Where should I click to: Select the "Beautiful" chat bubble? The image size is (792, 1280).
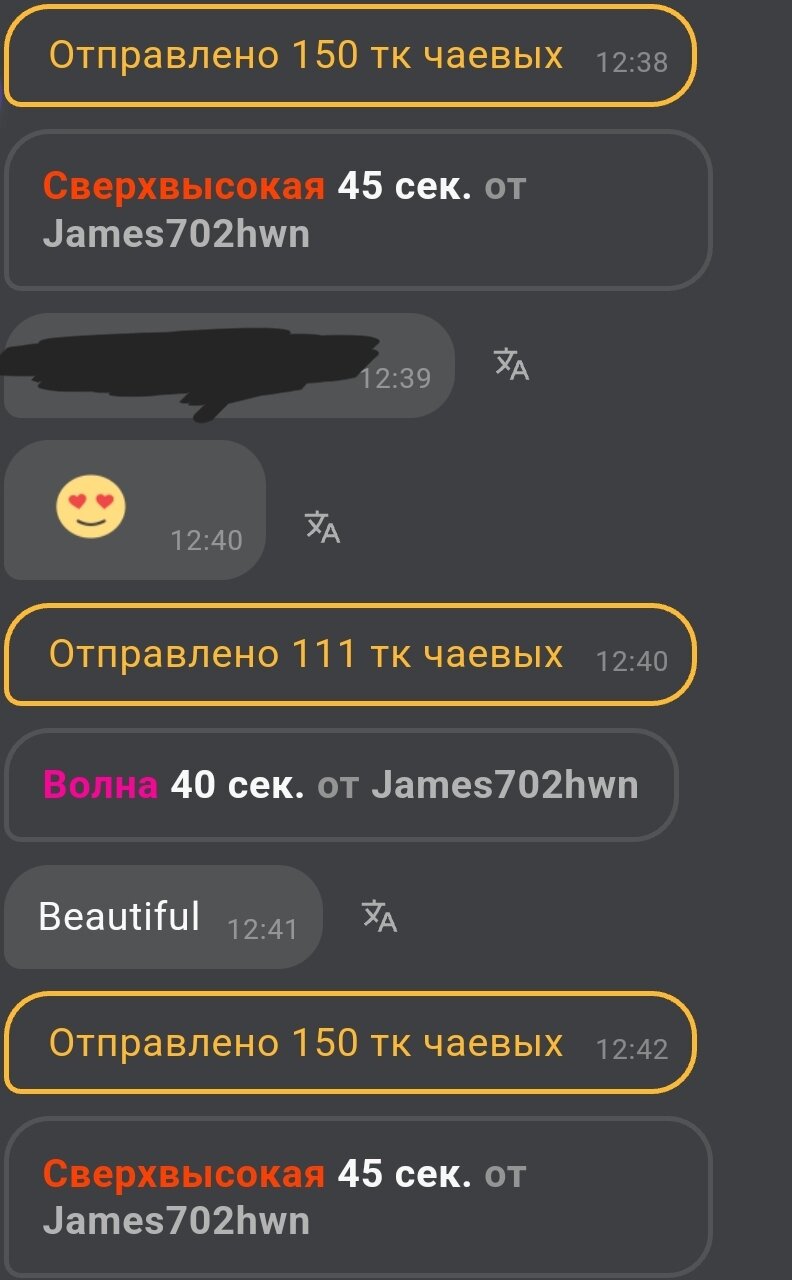tap(163, 917)
